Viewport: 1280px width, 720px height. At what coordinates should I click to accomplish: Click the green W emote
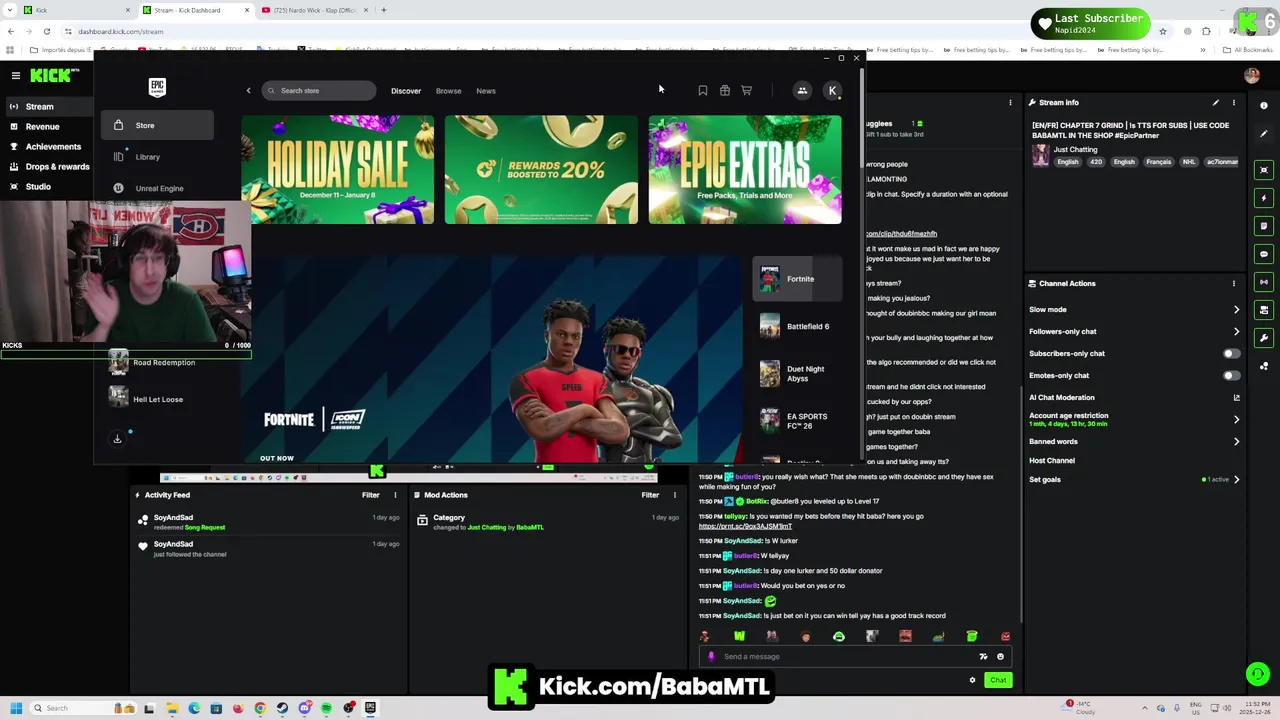[x=739, y=636]
